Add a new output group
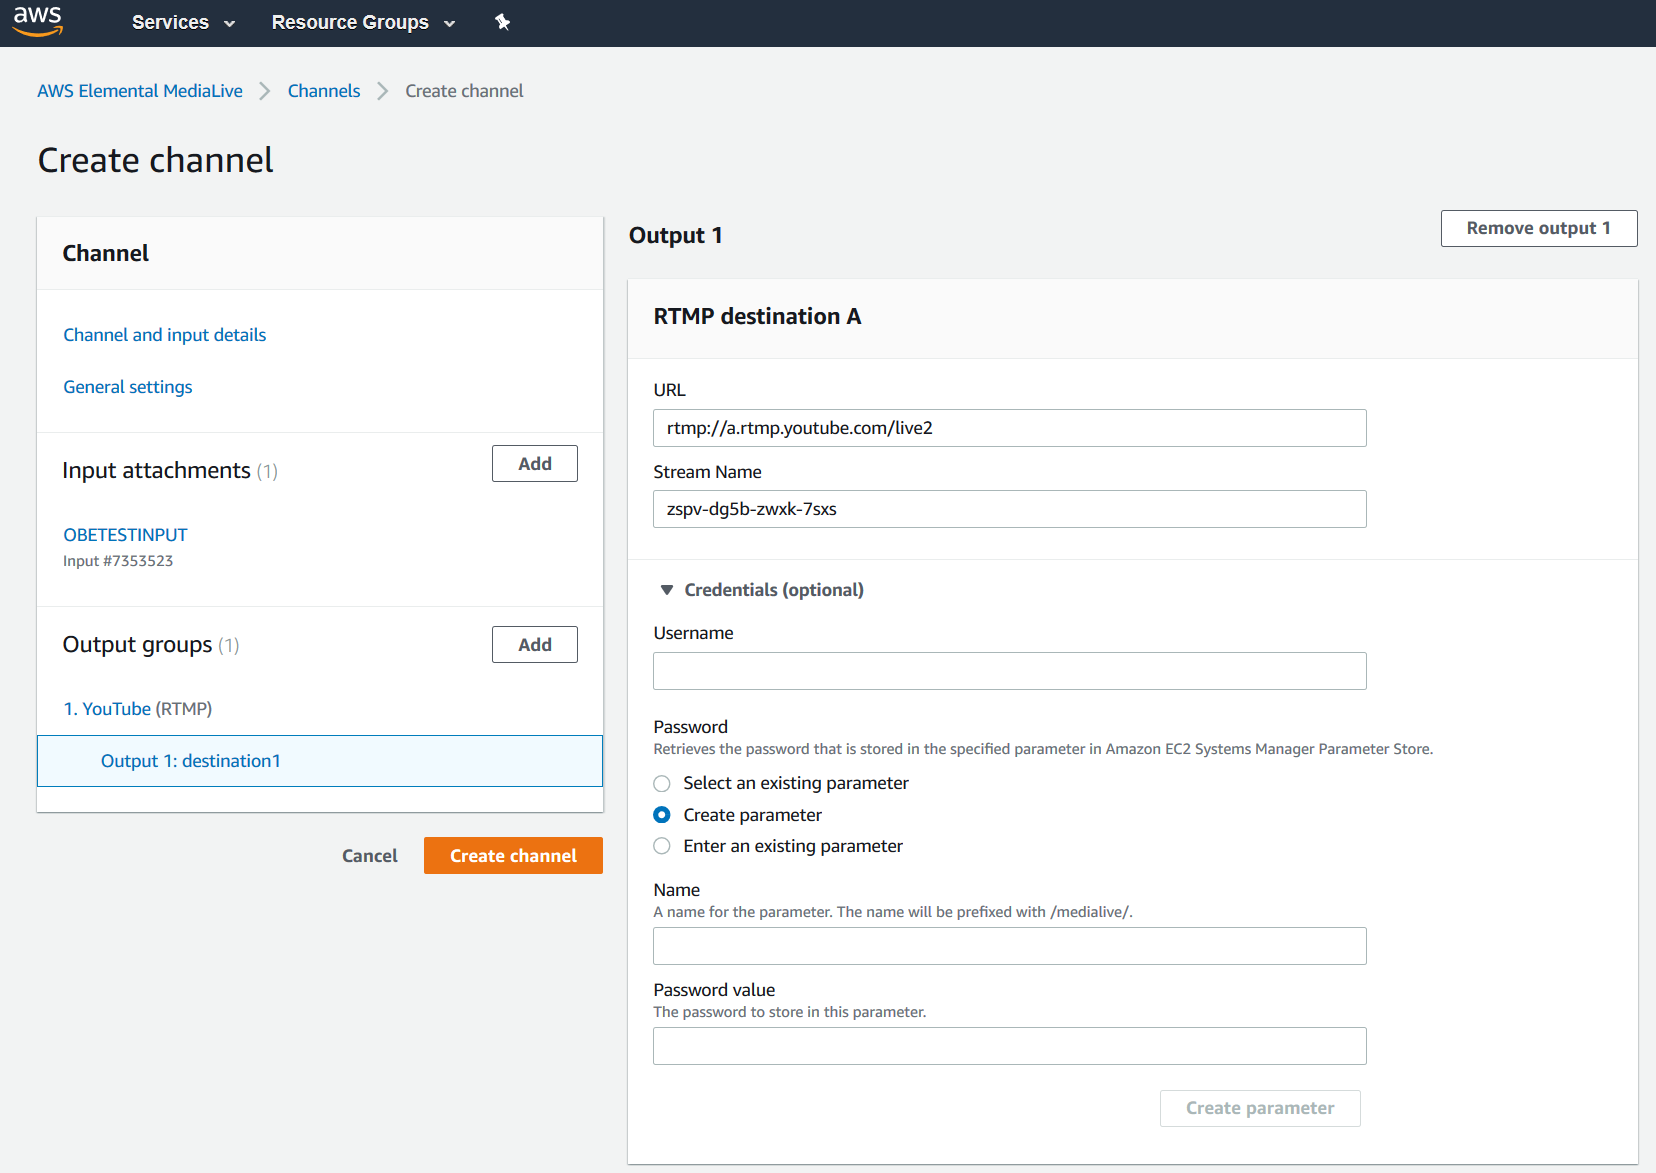This screenshot has height=1173, width=1656. (x=535, y=645)
